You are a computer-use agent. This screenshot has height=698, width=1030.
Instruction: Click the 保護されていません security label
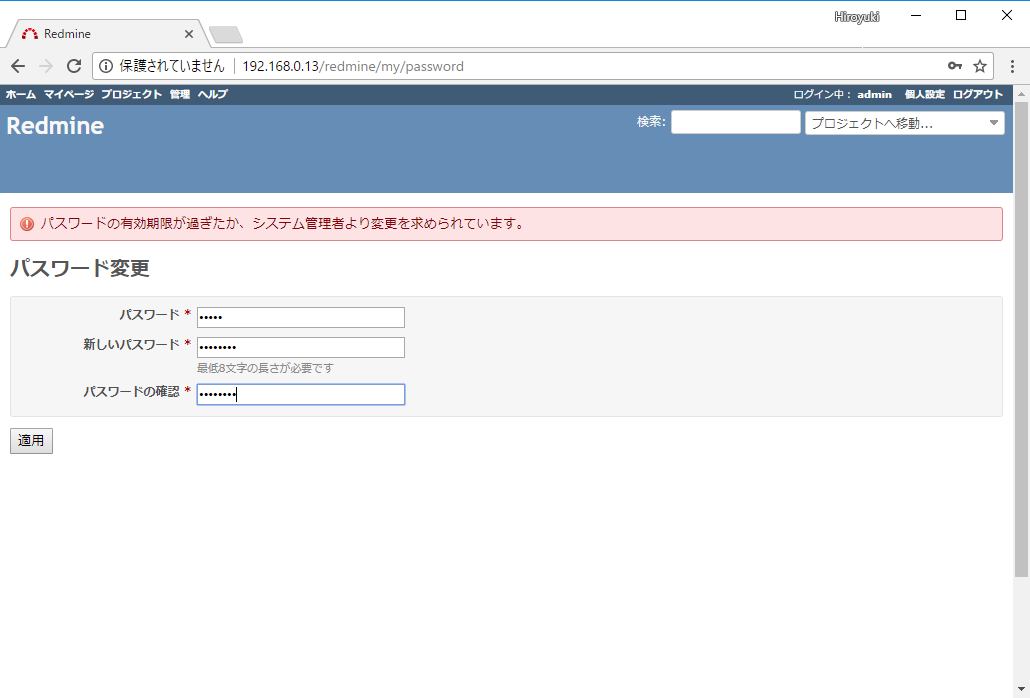click(x=171, y=66)
